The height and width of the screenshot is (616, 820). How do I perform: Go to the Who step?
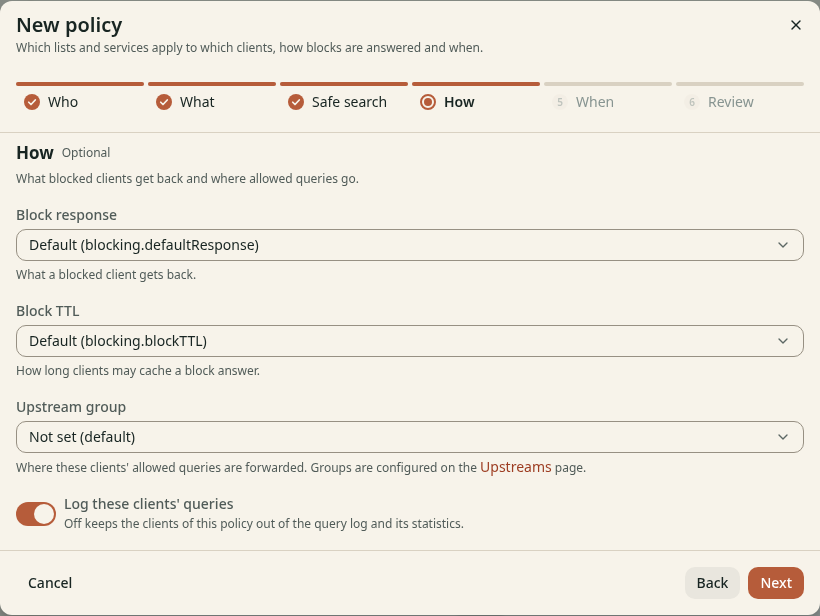point(79,97)
